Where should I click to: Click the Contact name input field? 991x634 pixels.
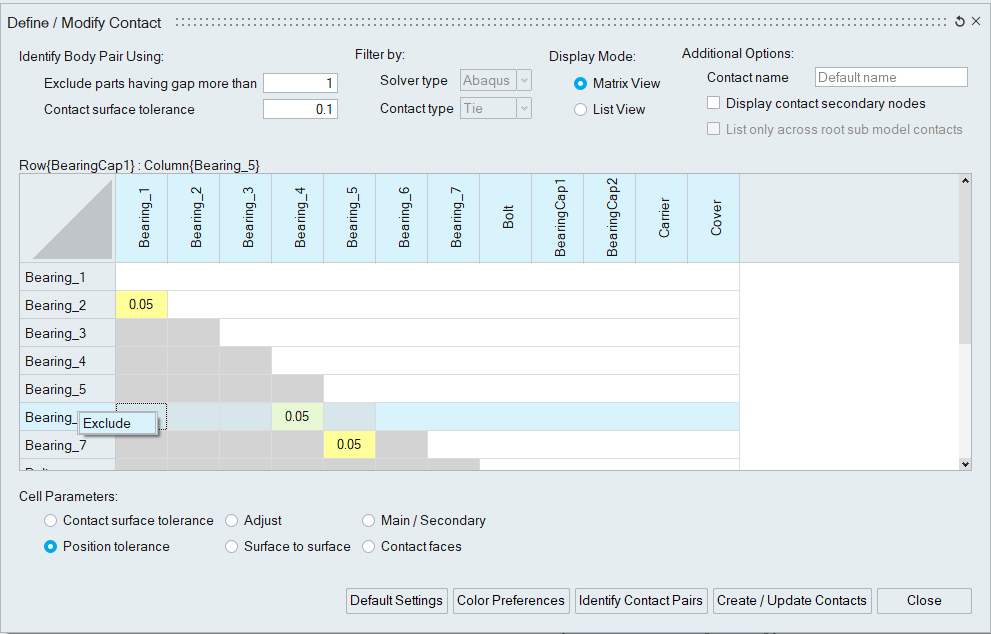tap(891, 78)
